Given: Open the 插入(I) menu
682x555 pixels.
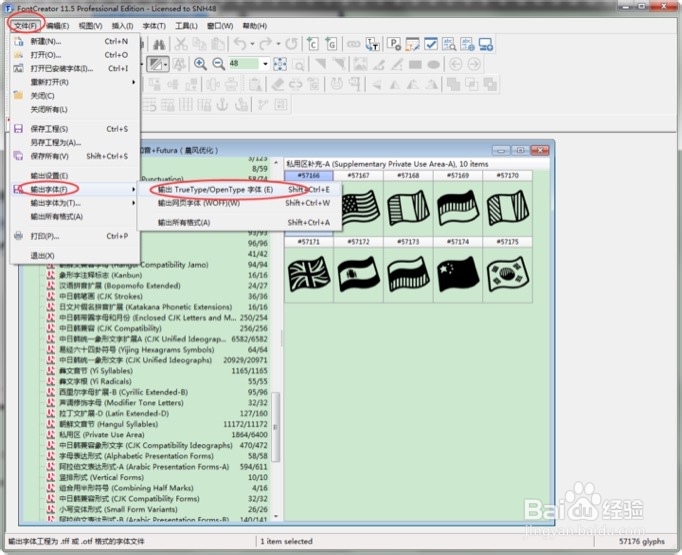Looking at the screenshot, I should (x=122, y=26).
